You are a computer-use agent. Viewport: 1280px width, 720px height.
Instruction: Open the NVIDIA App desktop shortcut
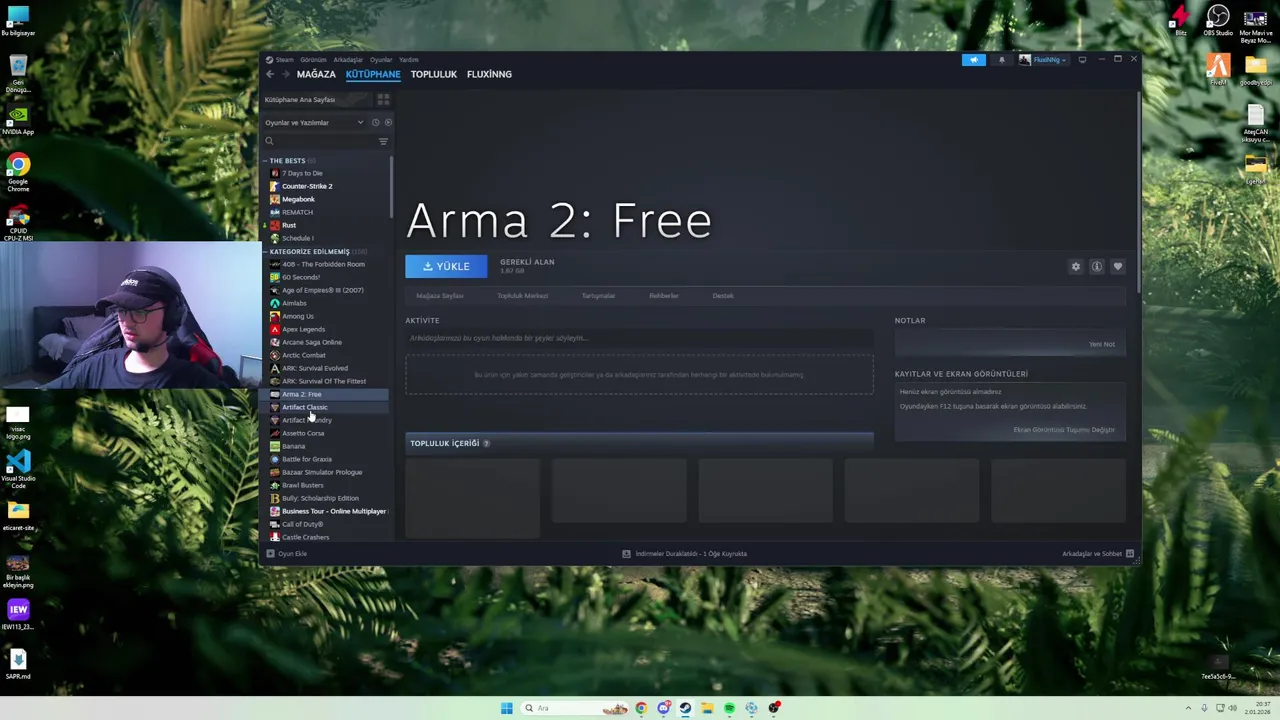[x=18, y=120]
